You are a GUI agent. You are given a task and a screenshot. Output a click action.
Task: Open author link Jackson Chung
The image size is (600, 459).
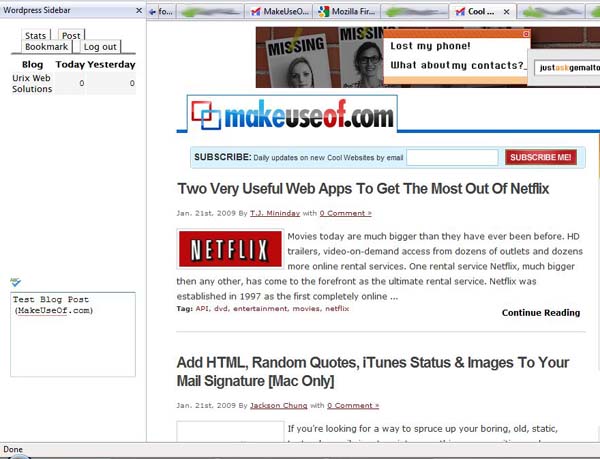click(x=279, y=405)
